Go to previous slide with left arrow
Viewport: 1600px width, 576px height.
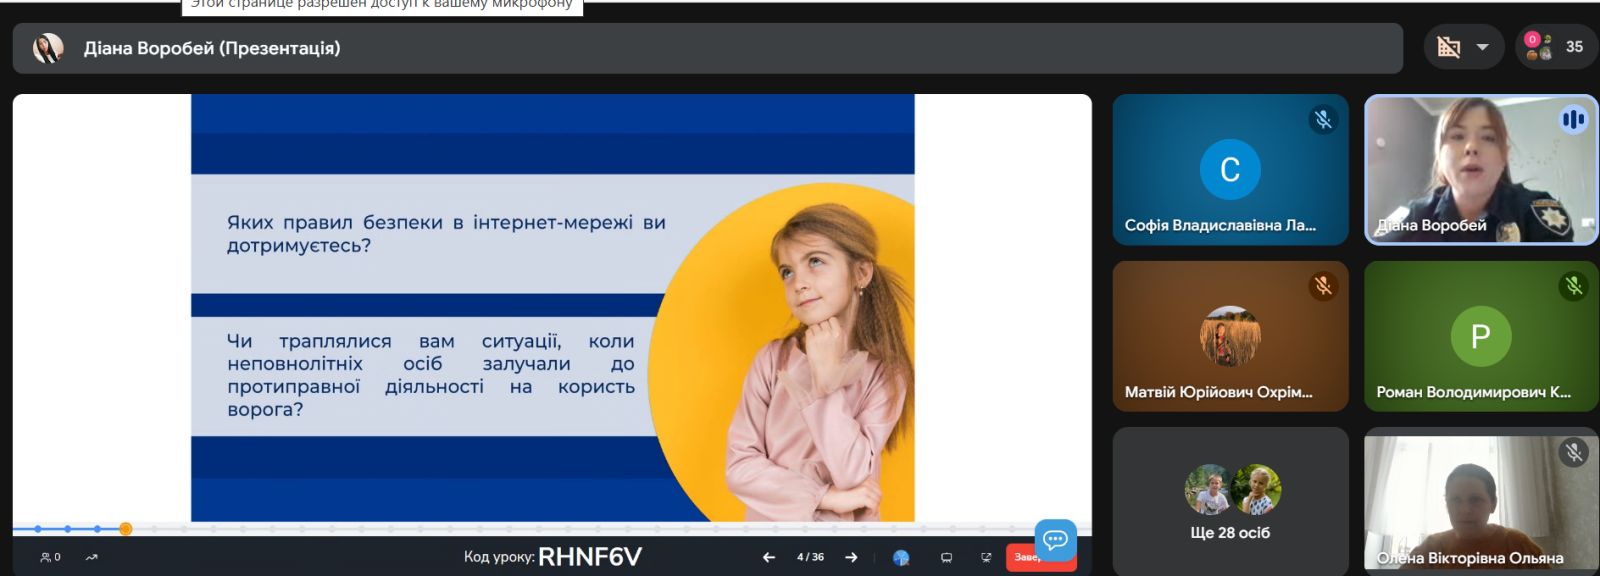click(x=768, y=557)
